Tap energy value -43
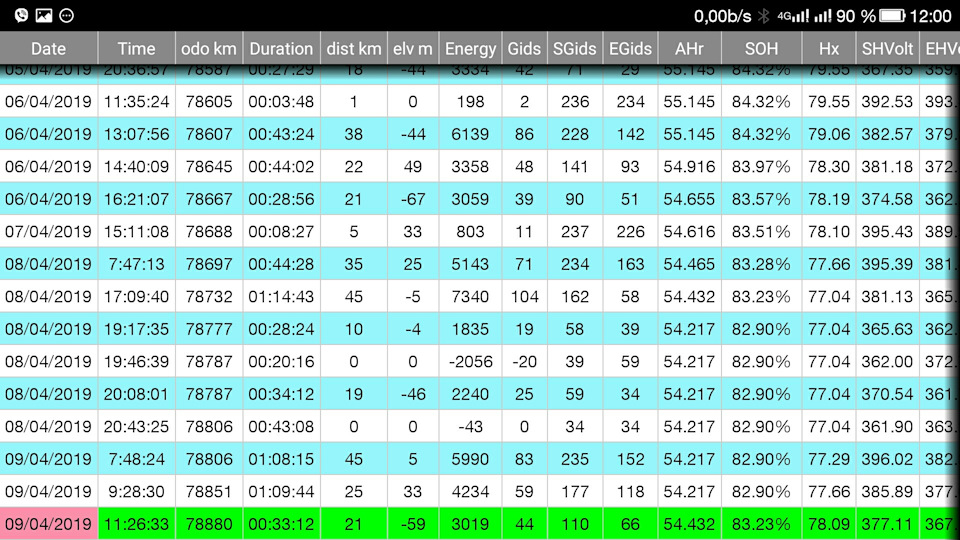Image resolution: width=960 pixels, height=540 pixels. [470, 426]
